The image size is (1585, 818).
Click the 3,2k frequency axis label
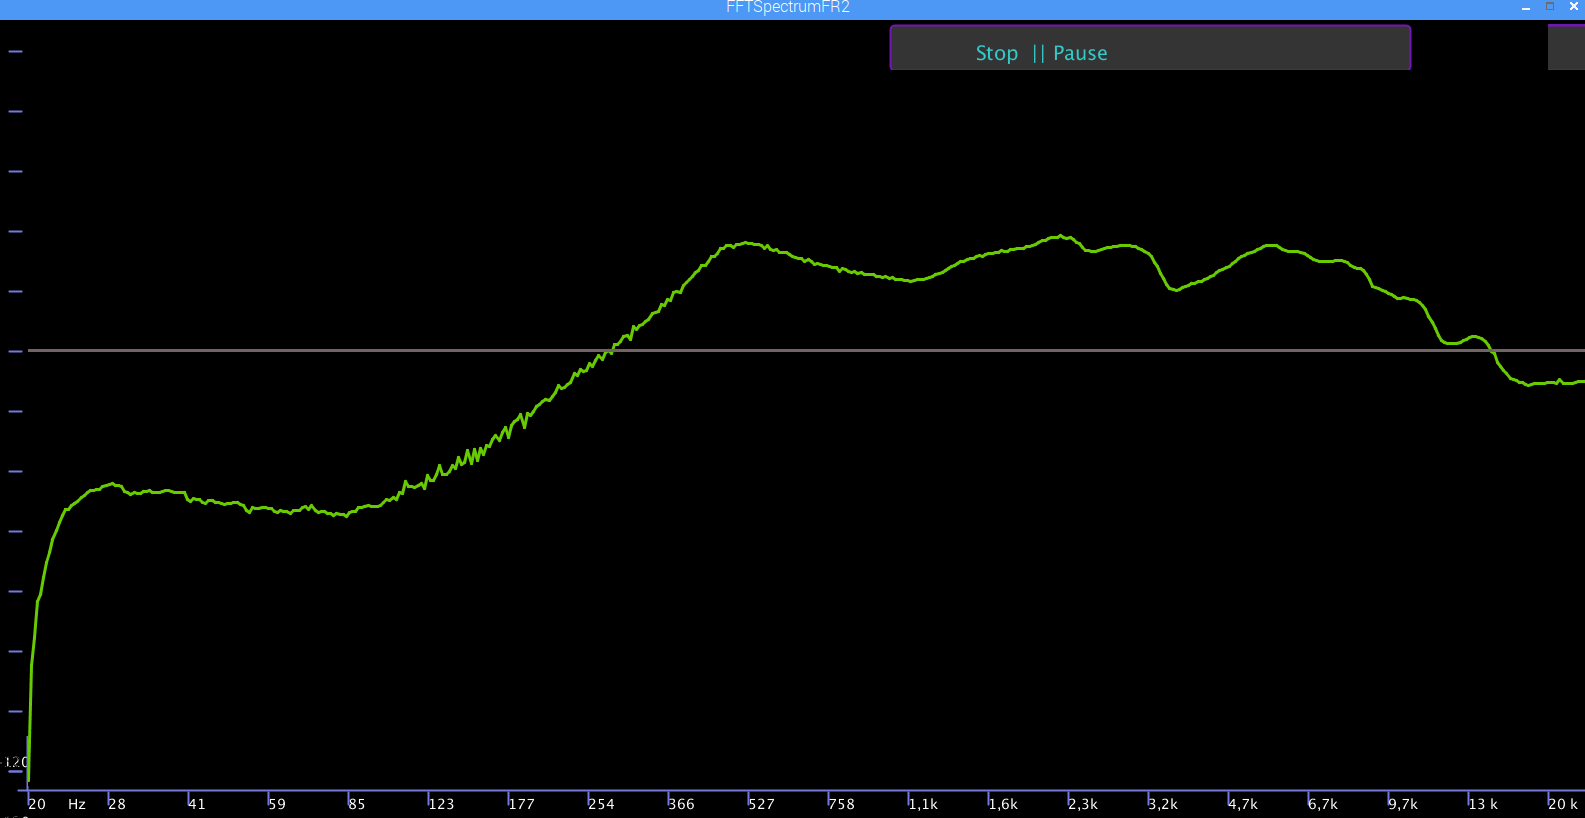1163,804
